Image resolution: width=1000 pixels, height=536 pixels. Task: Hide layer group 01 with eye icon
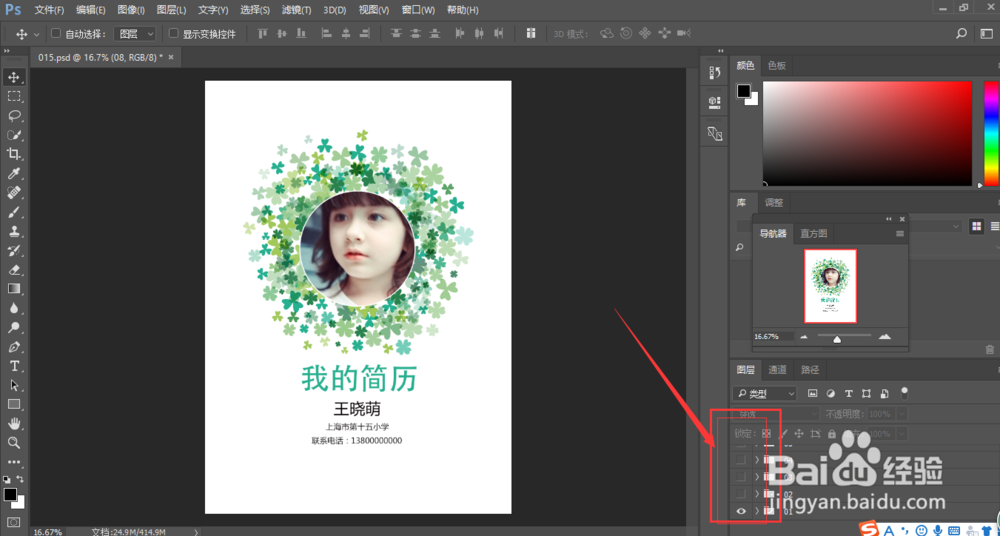click(x=740, y=511)
